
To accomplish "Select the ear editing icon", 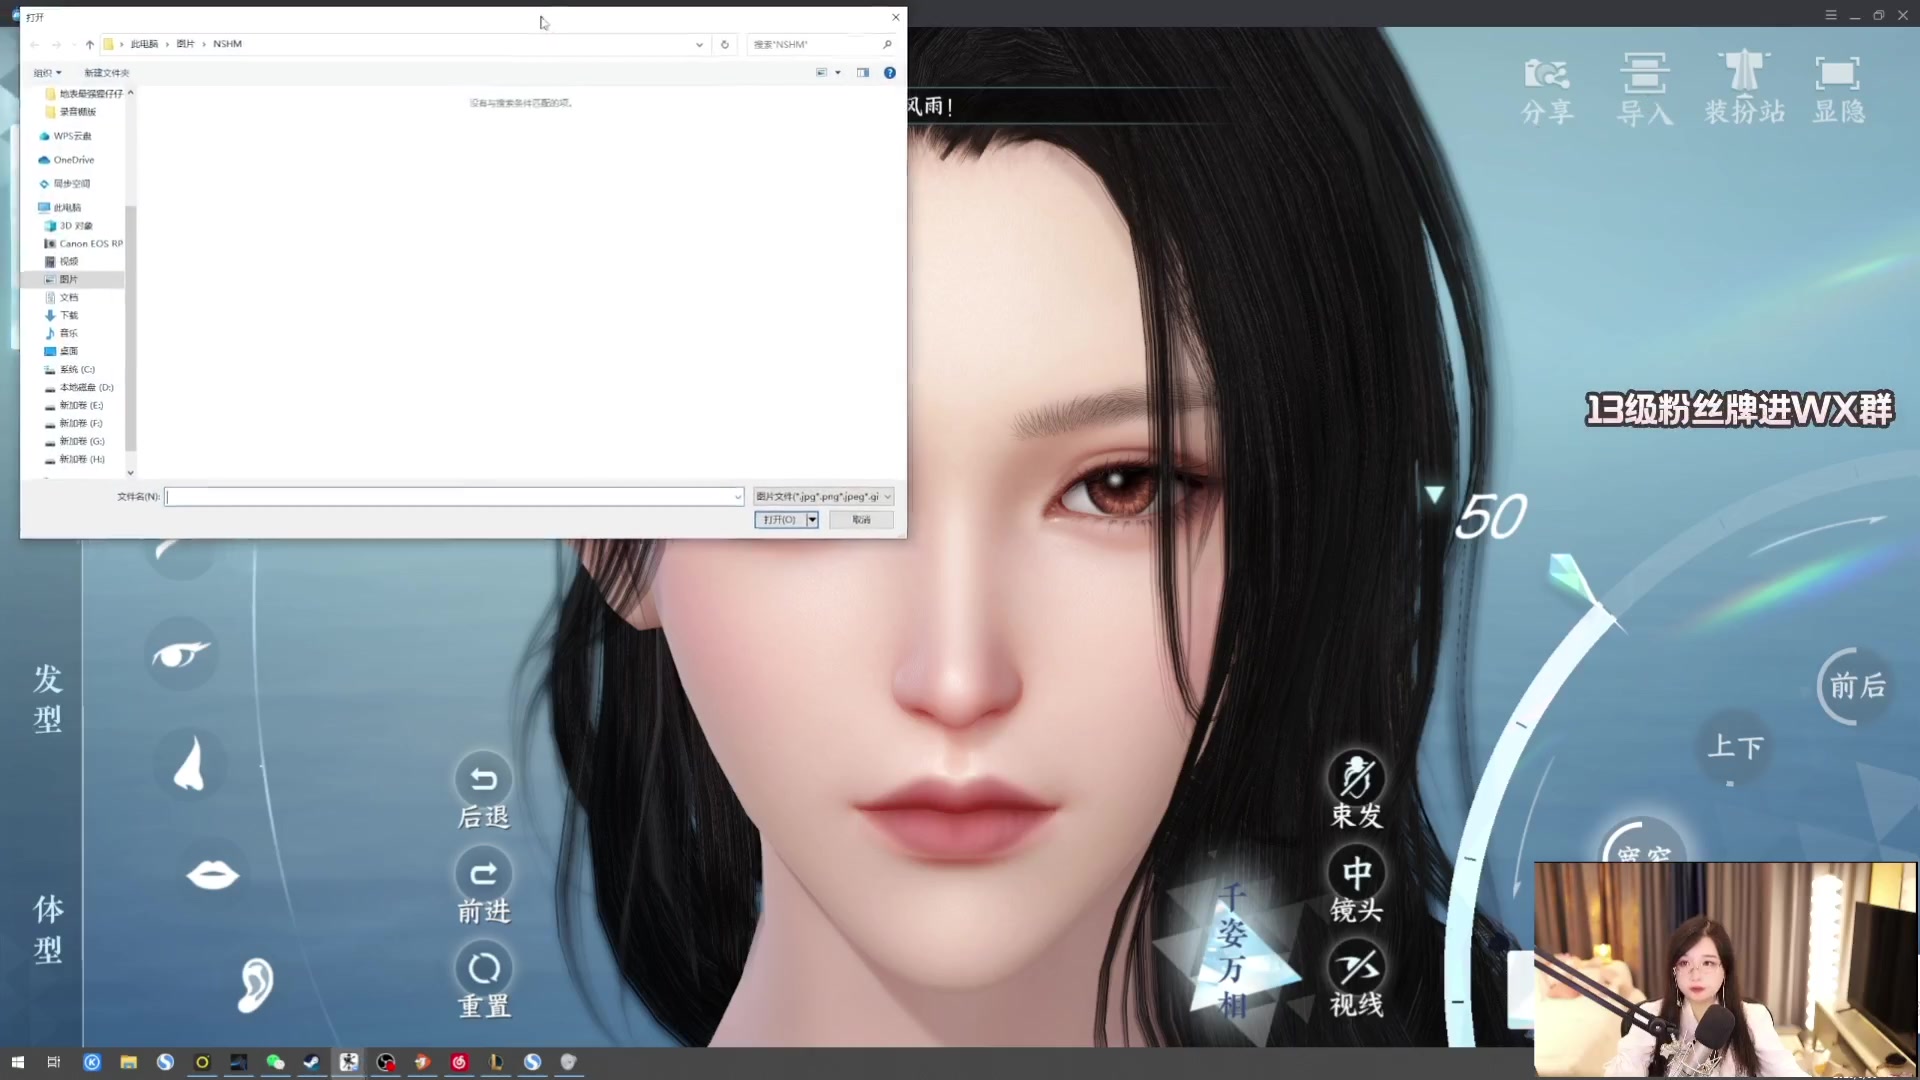I will (x=255, y=985).
